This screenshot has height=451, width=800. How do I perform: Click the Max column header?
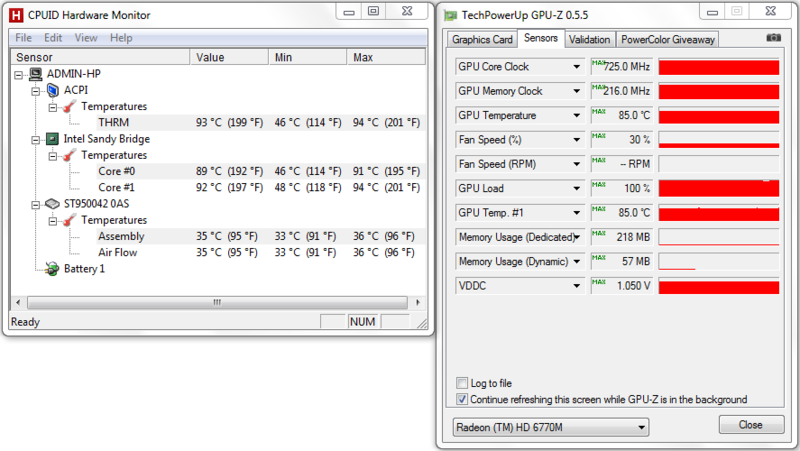386,57
